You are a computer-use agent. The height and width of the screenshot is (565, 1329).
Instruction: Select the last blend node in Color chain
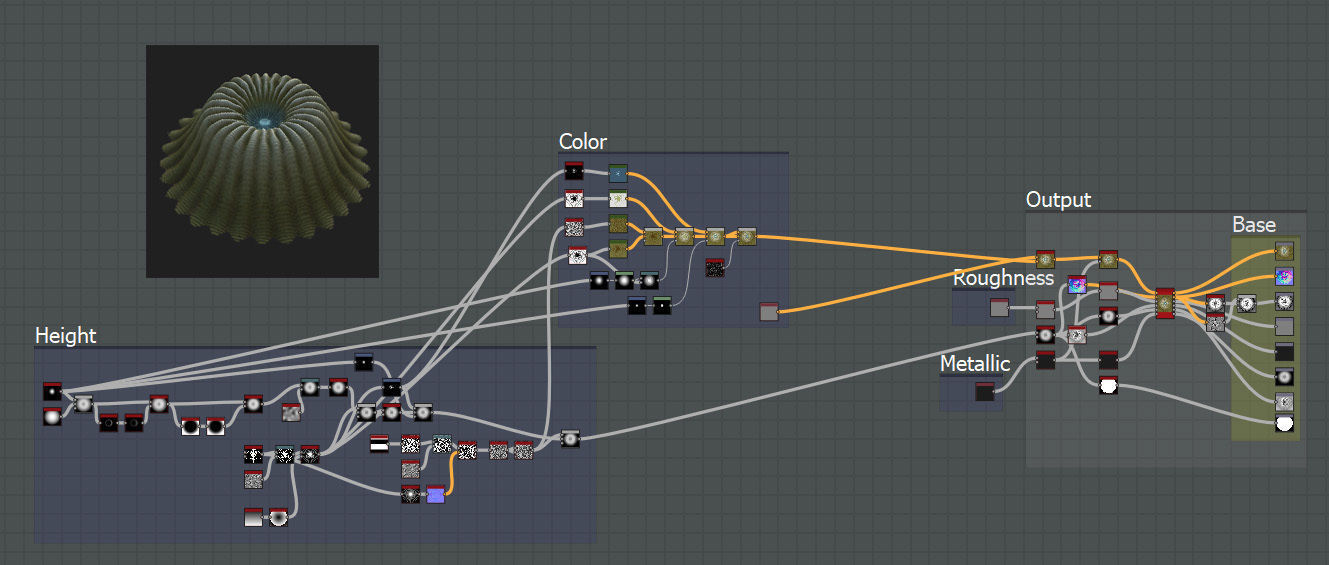(x=747, y=237)
